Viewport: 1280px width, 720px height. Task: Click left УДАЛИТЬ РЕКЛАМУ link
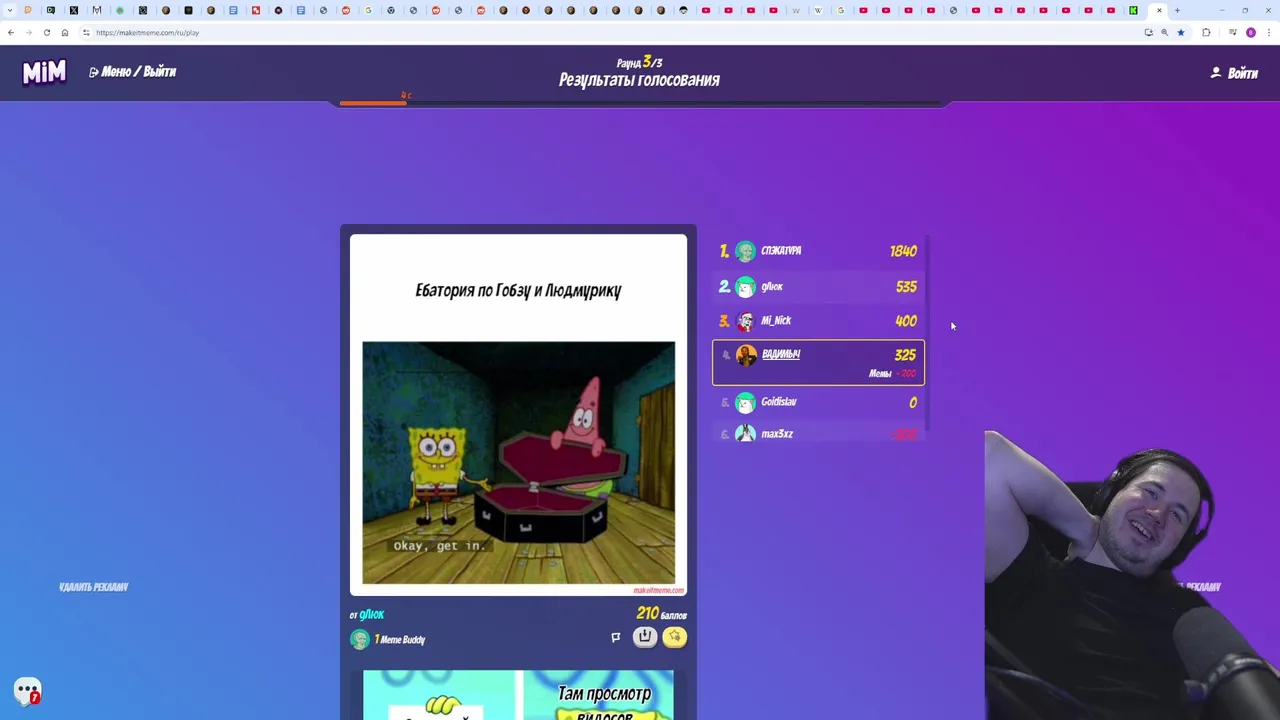pos(93,587)
